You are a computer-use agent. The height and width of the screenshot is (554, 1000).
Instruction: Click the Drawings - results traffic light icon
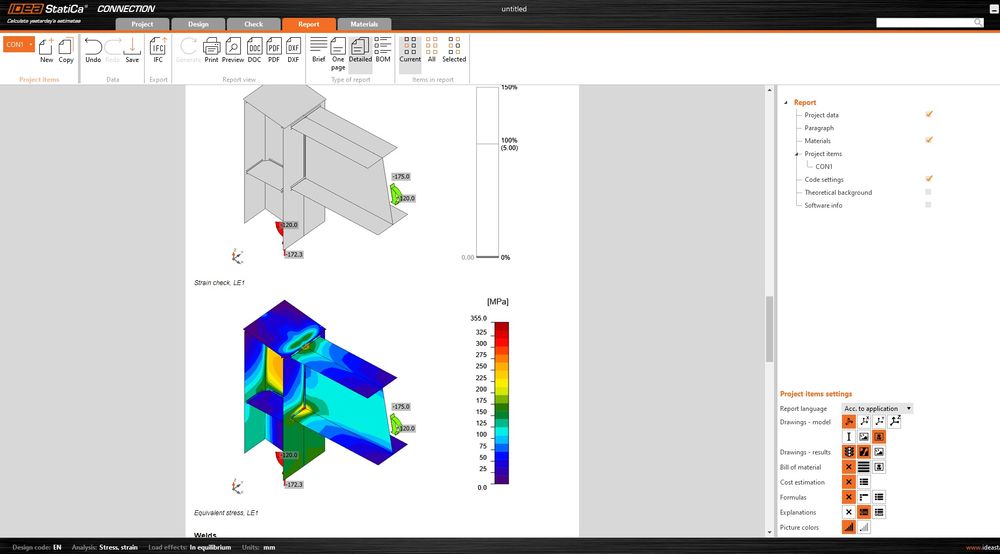click(849, 451)
